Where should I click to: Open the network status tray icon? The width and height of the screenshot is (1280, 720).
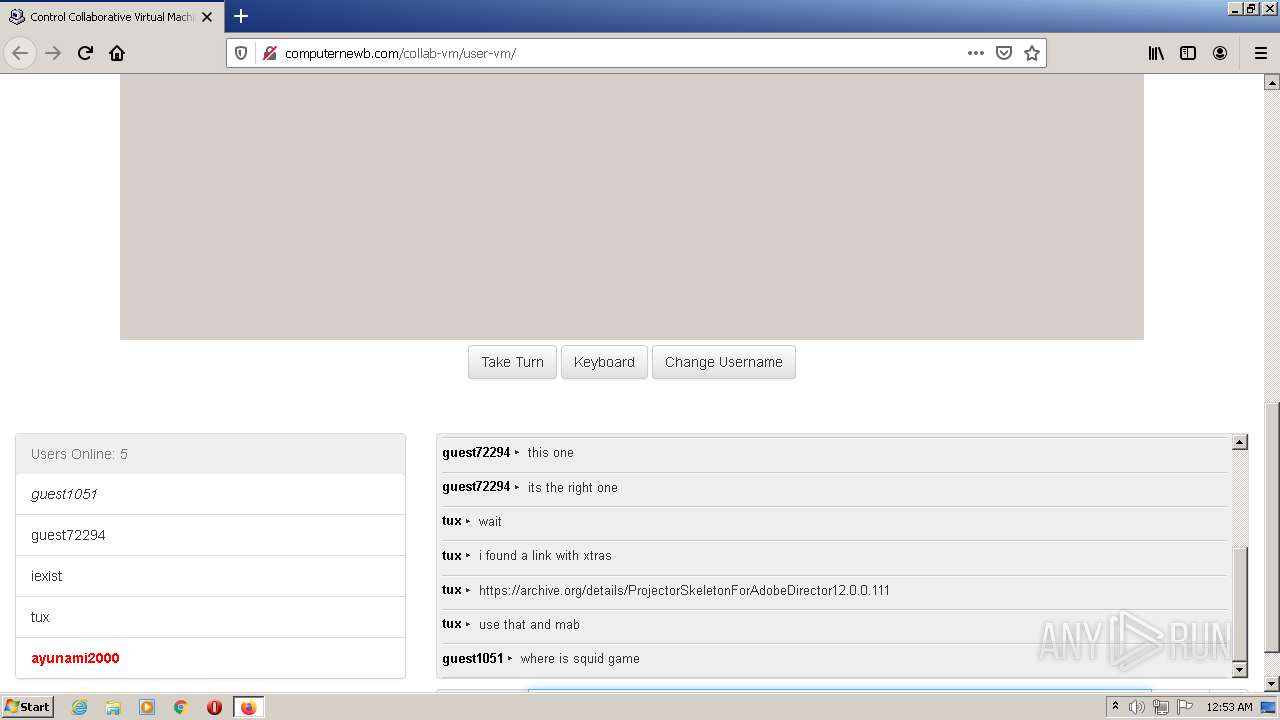click(x=1160, y=707)
